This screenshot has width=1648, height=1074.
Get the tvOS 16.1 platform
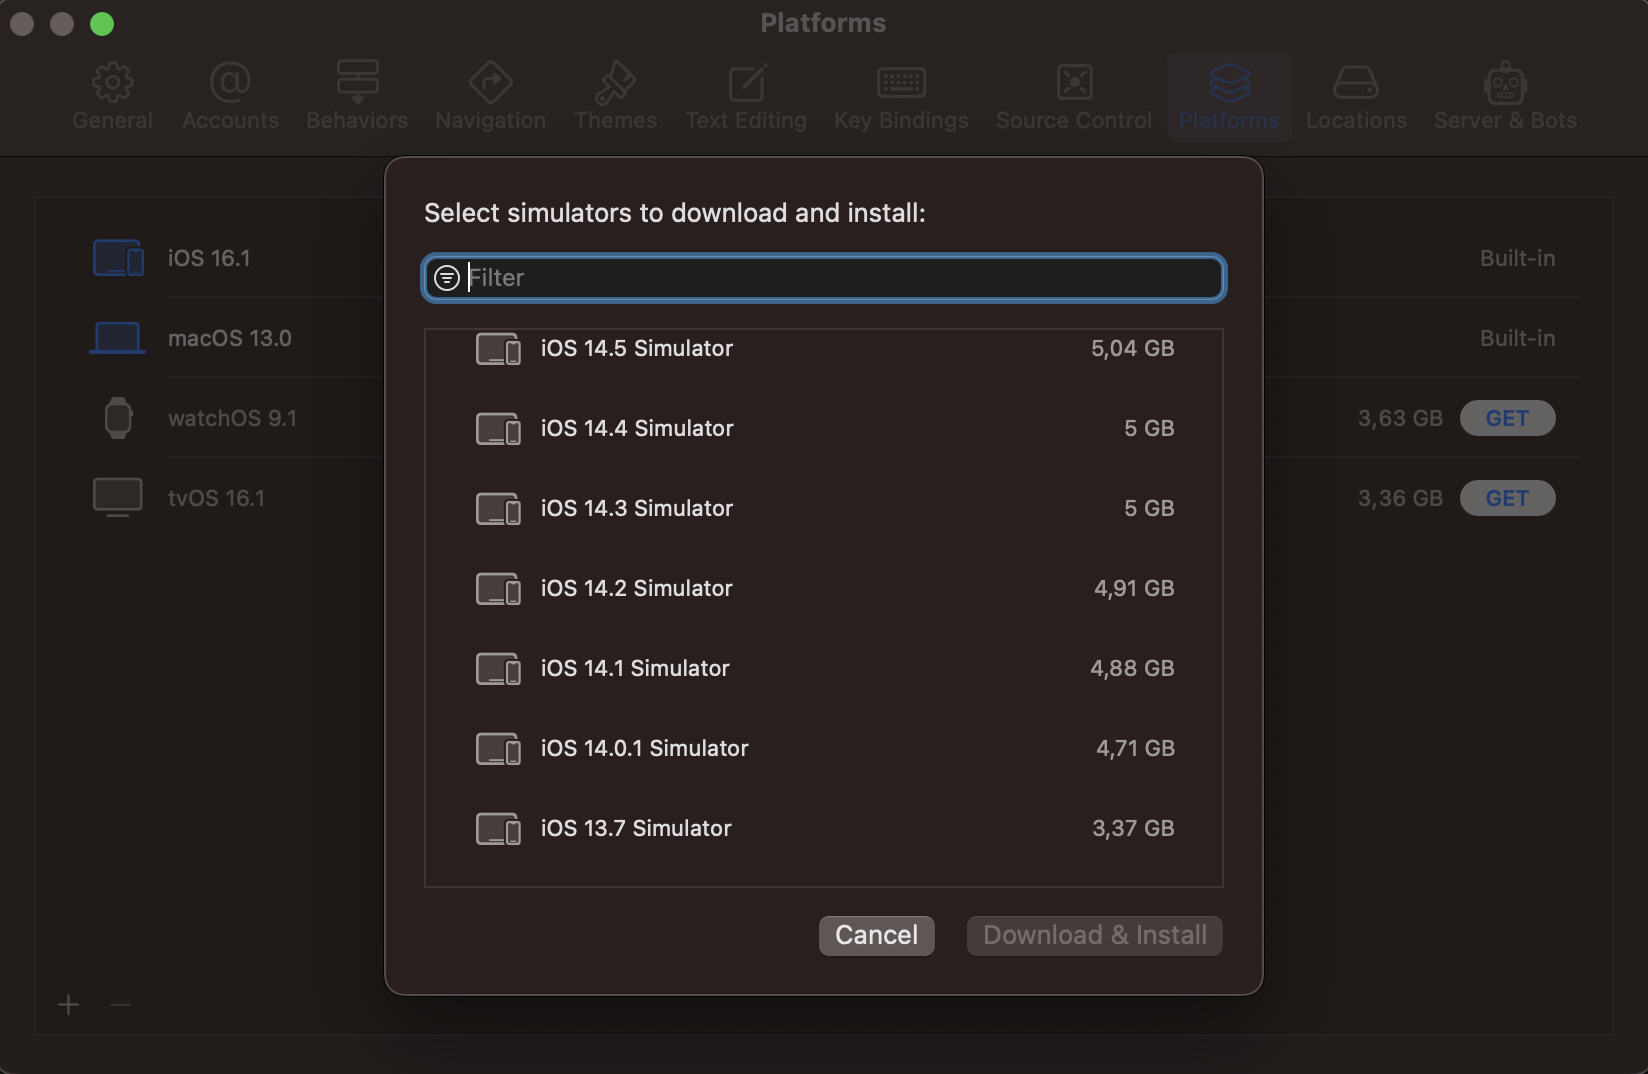[1507, 498]
